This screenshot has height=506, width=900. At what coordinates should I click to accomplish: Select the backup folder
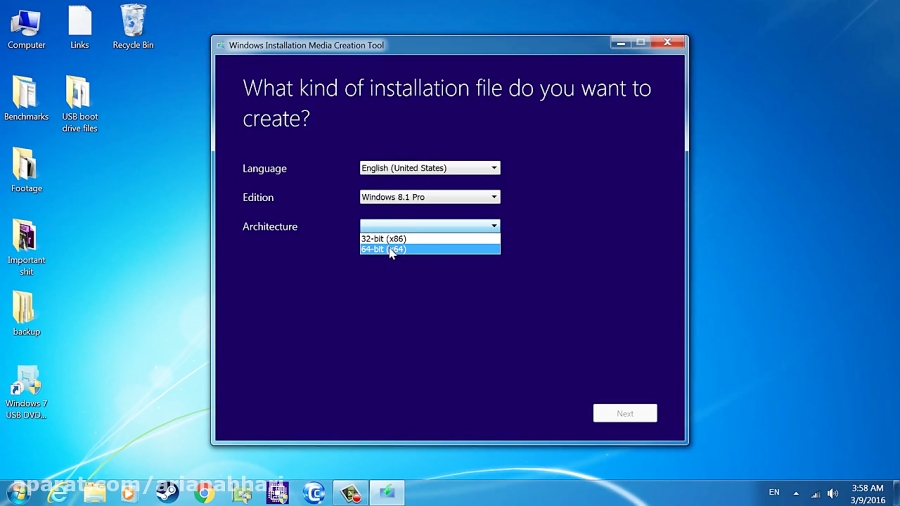(26, 314)
